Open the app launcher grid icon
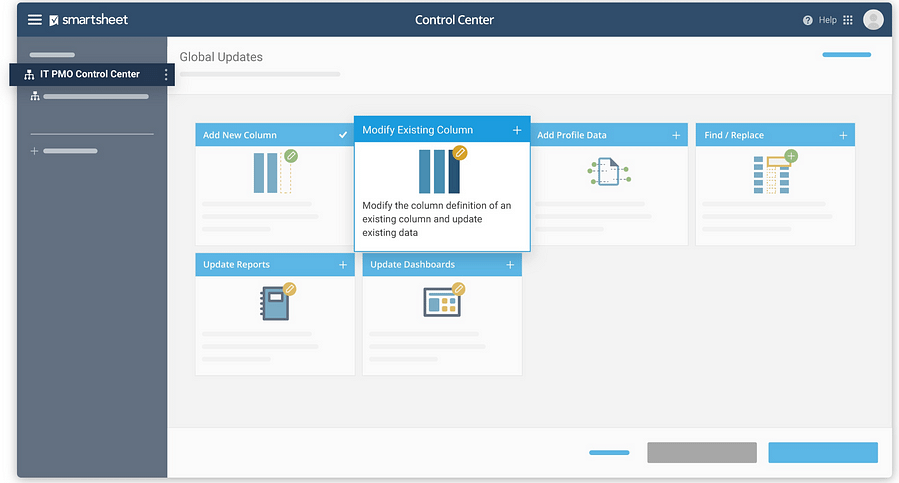The height and width of the screenshot is (483, 899). click(848, 20)
